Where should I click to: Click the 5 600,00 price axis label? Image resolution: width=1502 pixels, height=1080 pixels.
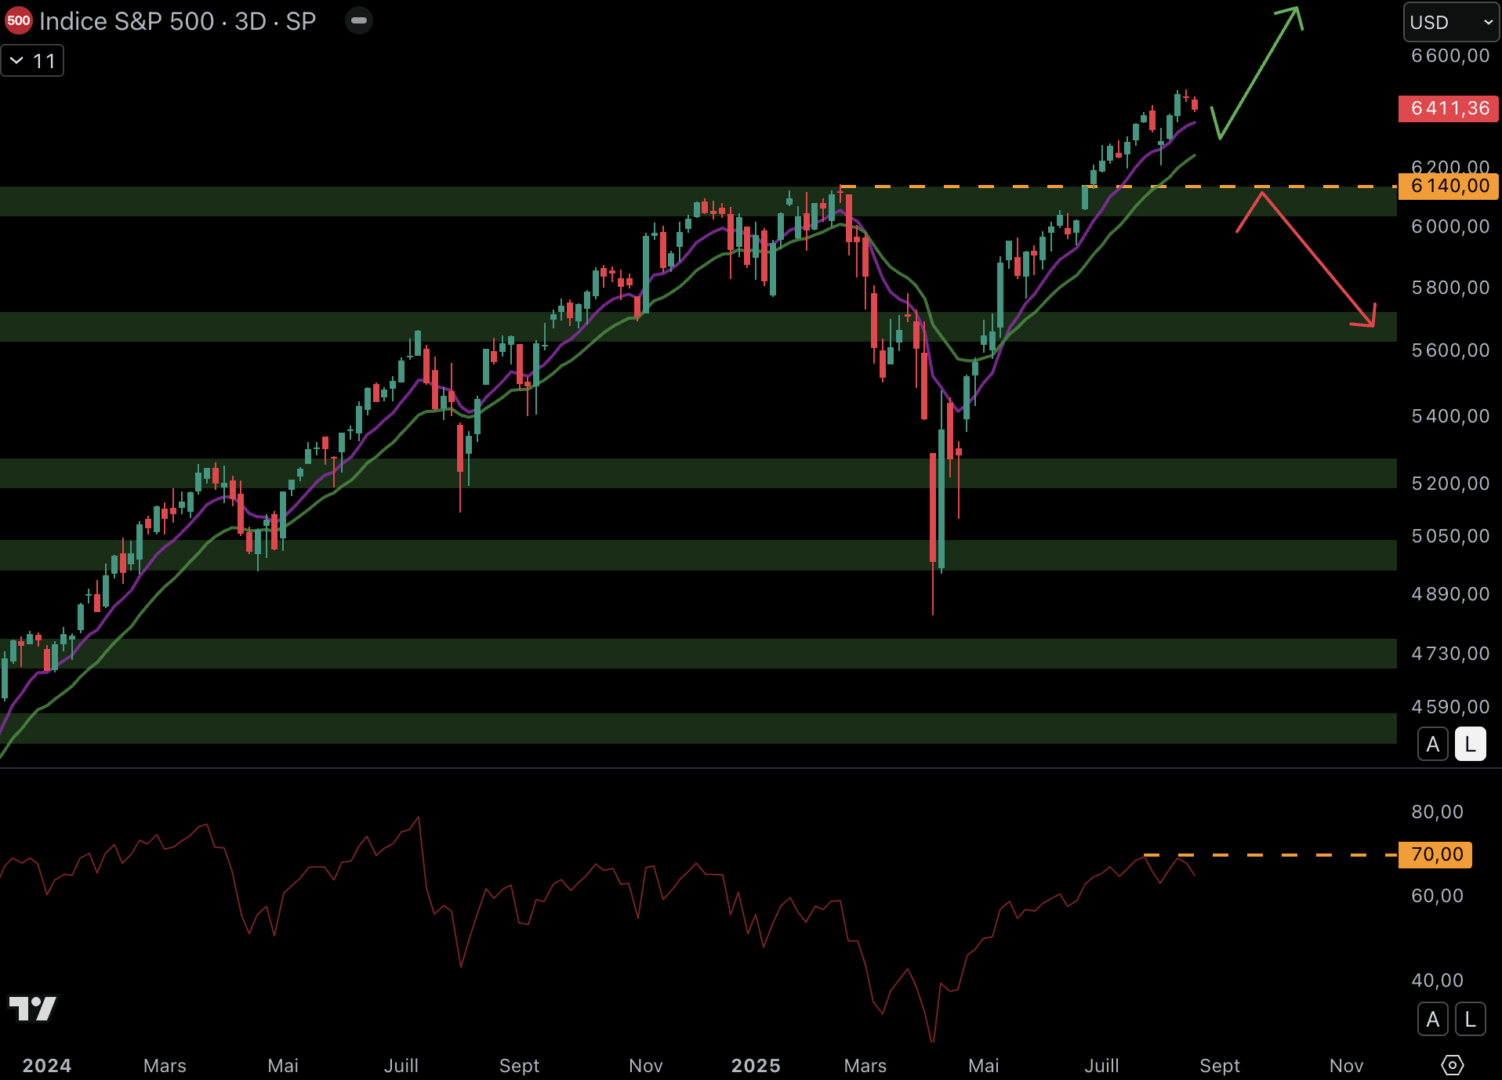(x=1450, y=350)
